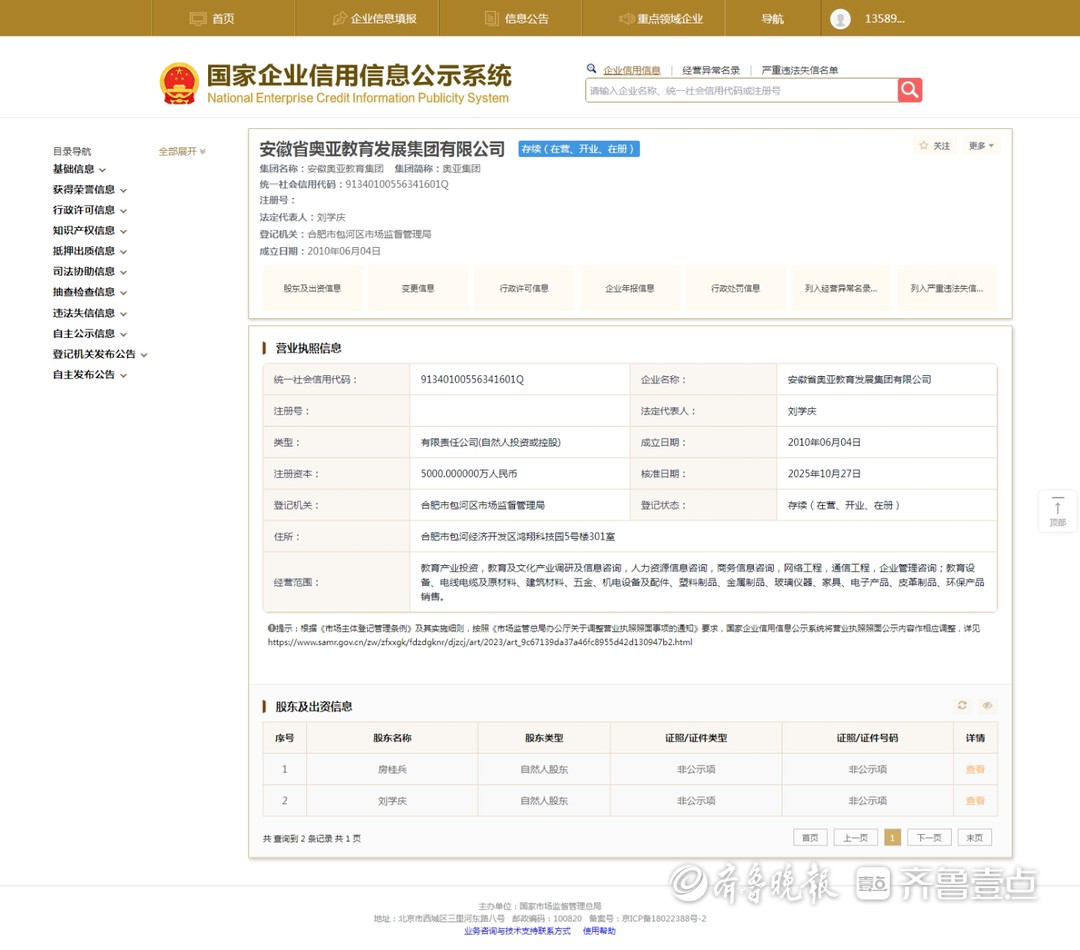1080x950 pixels.
Task: Click the 首页 pagination button
Action: pyautogui.click(x=810, y=838)
